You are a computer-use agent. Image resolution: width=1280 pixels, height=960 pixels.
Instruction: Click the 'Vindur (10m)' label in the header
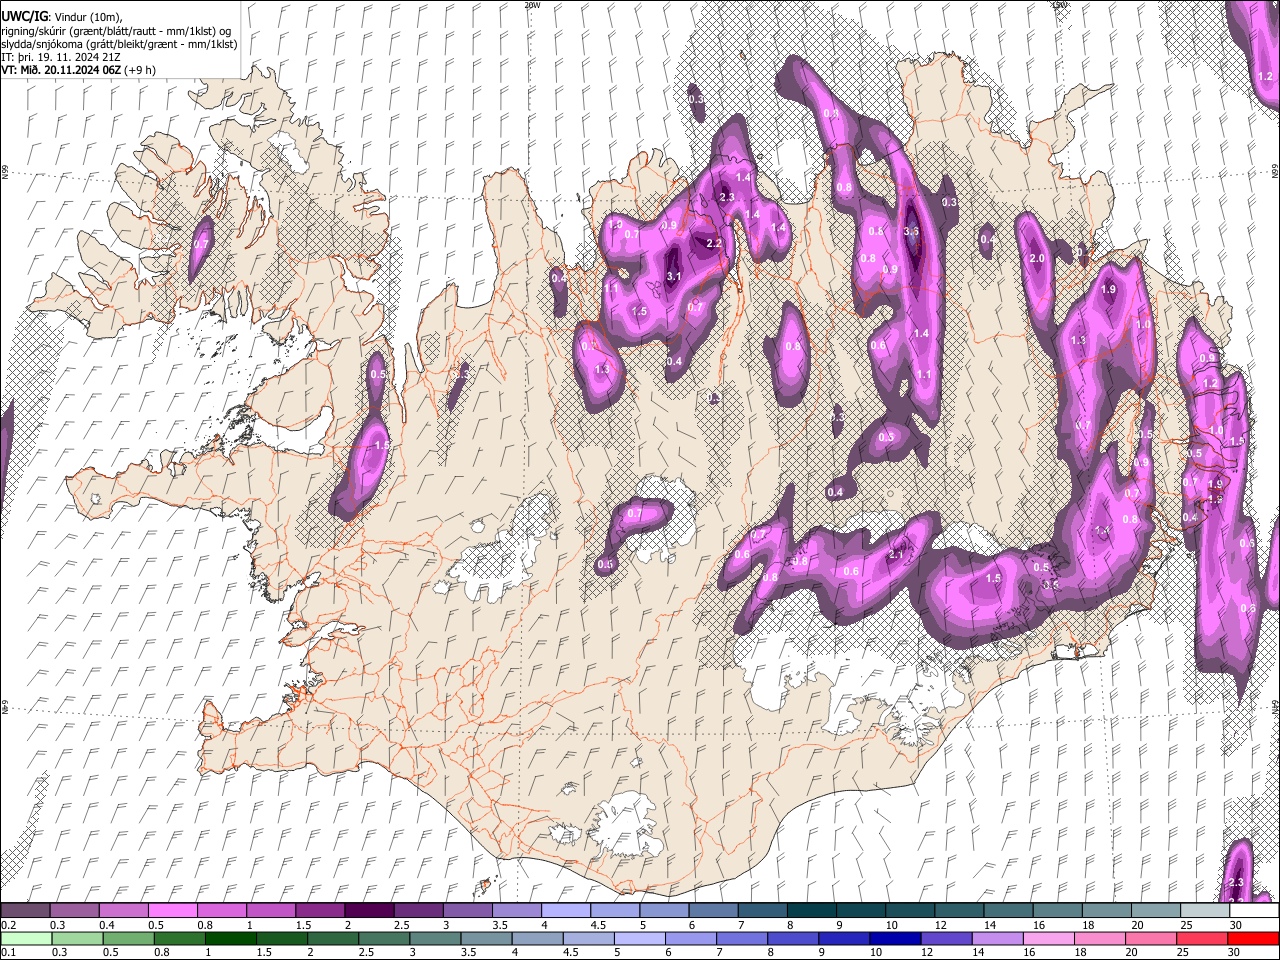87,17
